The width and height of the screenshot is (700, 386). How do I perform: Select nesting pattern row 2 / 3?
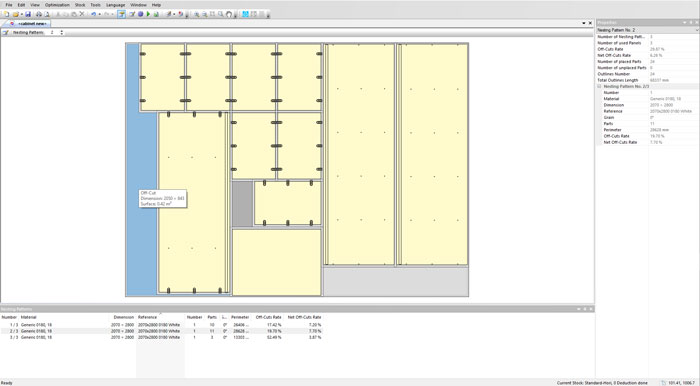click(x=161, y=331)
